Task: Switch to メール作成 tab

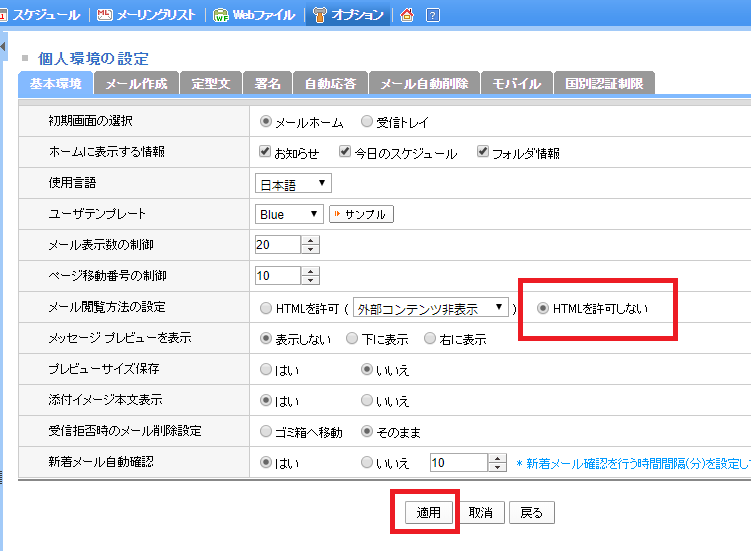Action: pyautogui.click(x=137, y=84)
